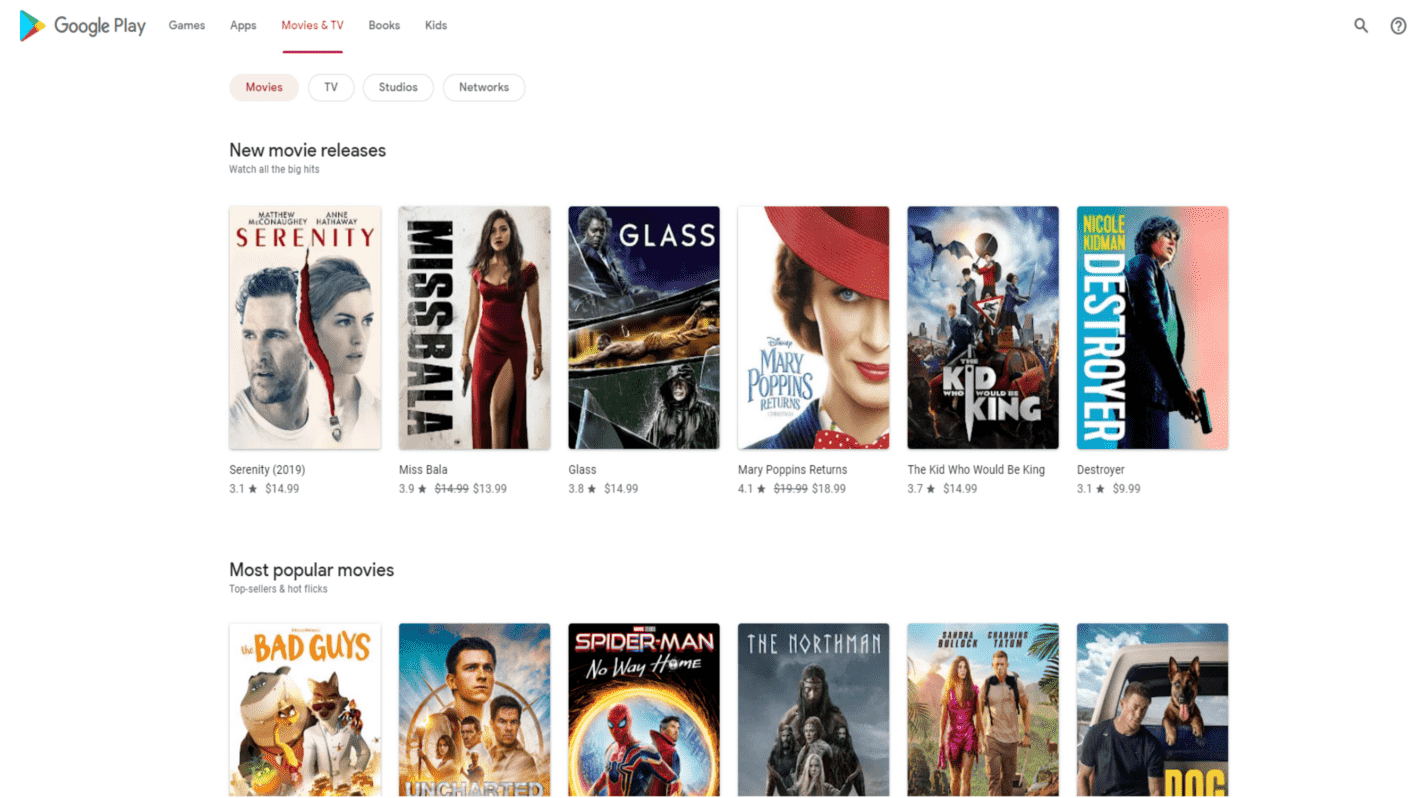The width and height of the screenshot is (1420, 798).
Task: Click the Miss Bala title text
Action: coord(423,470)
